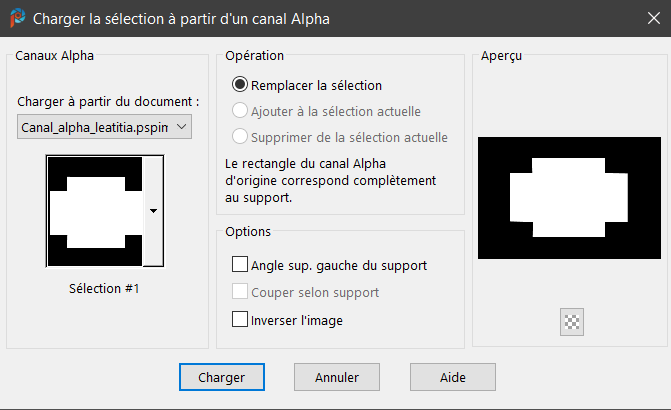Open help with the Aide button
671x410 pixels.
(452, 376)
